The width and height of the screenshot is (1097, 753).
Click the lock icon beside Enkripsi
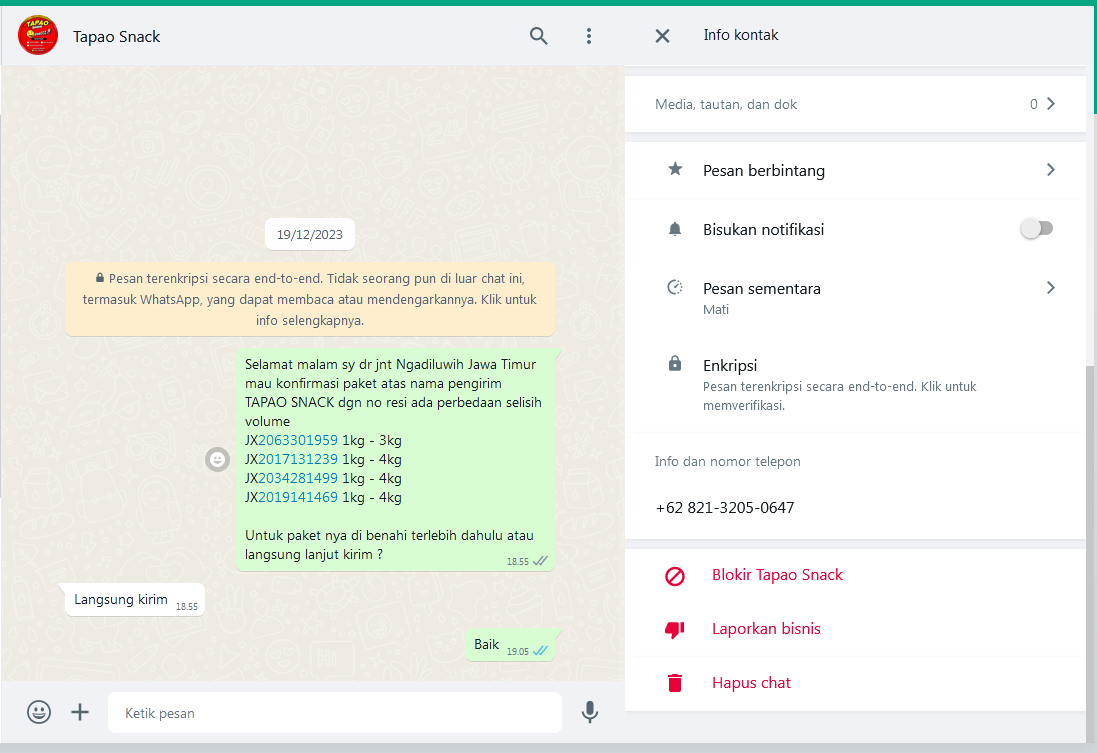click(x=675, y=363)
